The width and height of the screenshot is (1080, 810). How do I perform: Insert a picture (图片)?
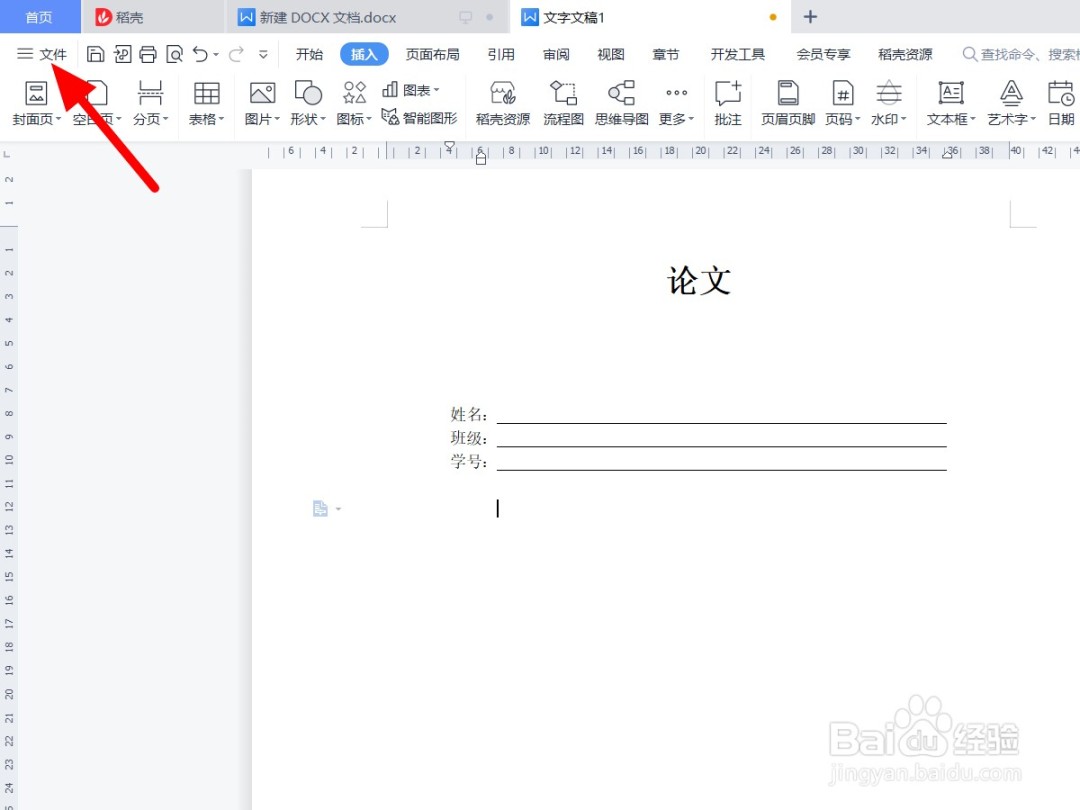point(262,103)
